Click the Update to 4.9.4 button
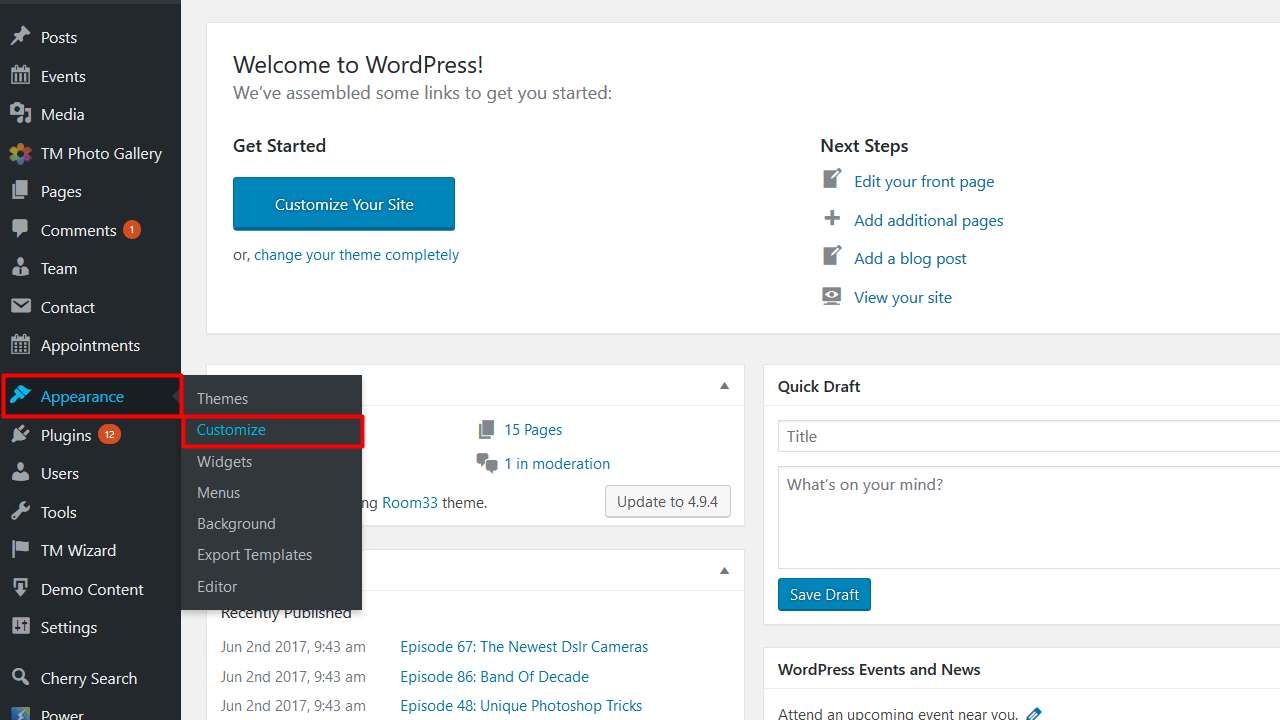 (x=667, y=502)
